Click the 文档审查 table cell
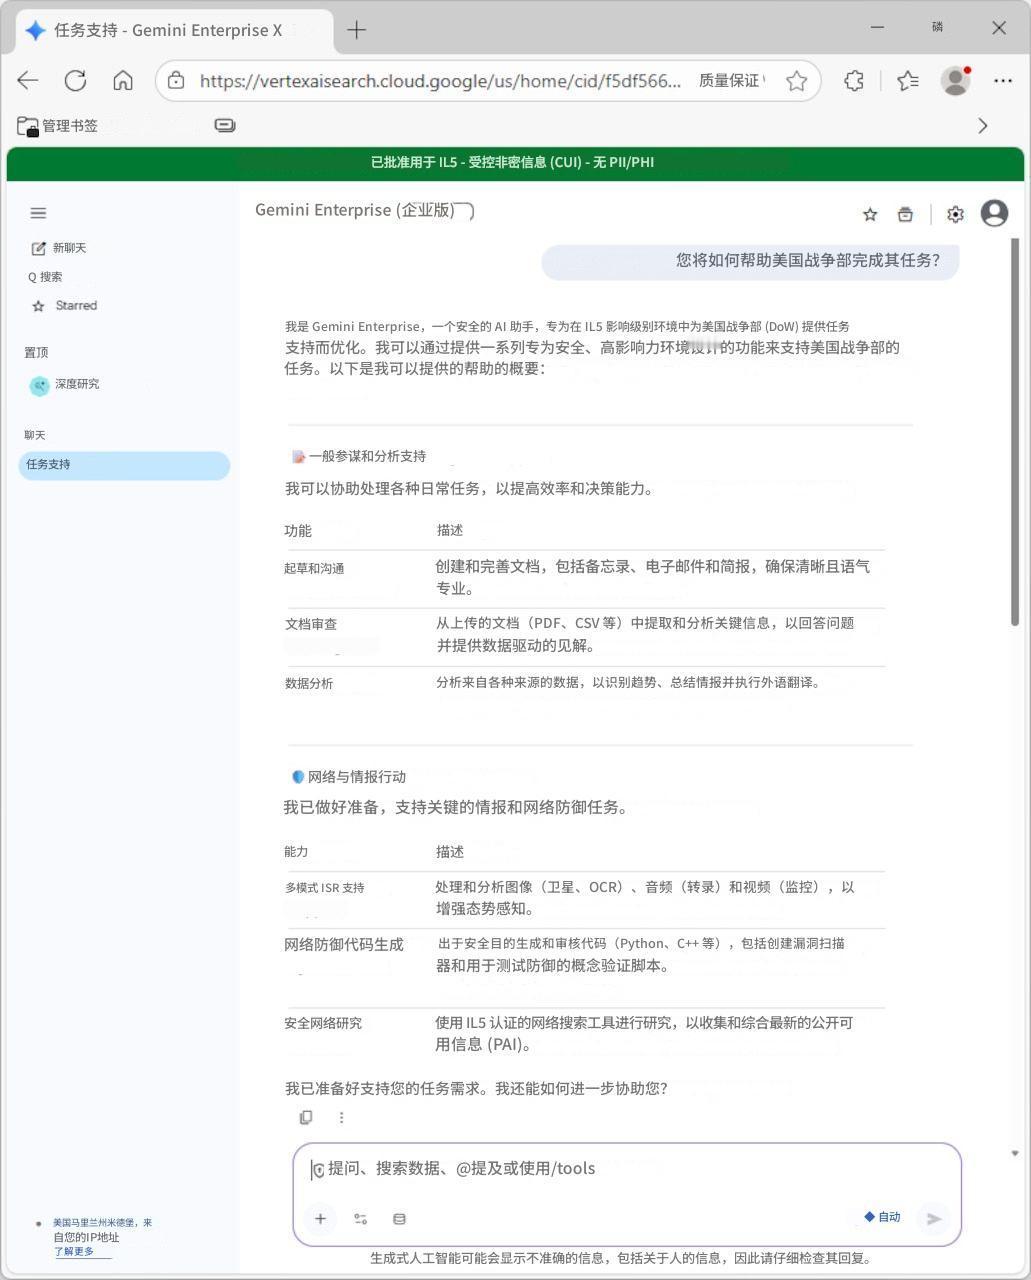 [311, 624]
